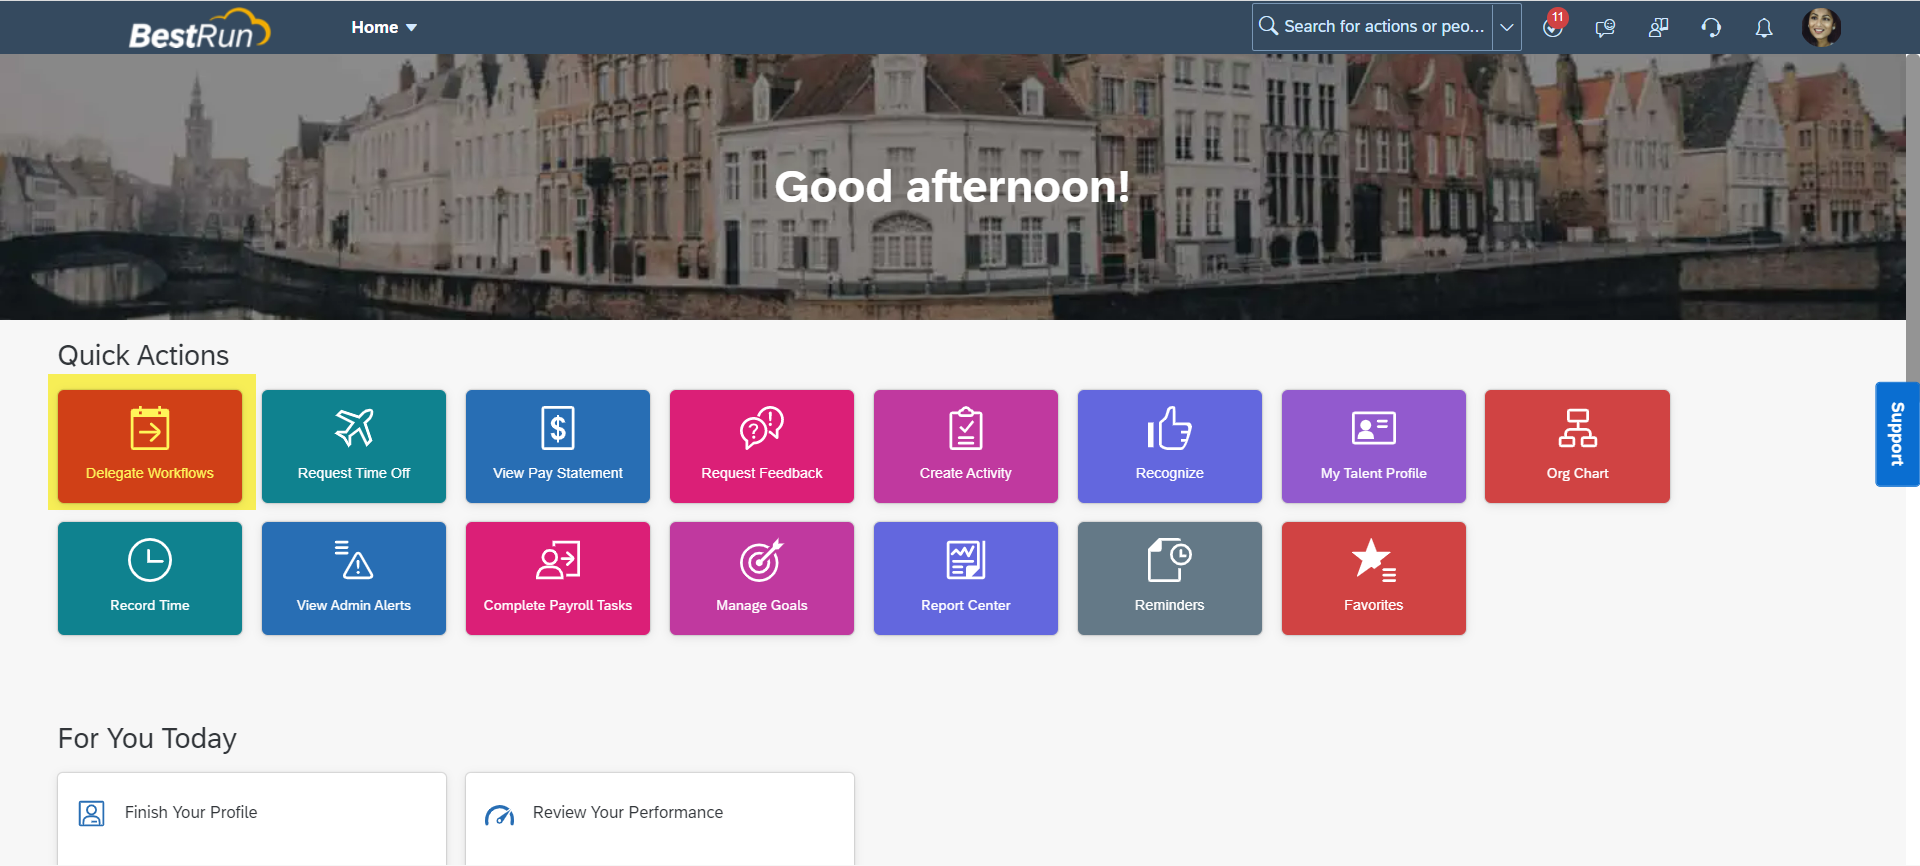Open the notifications bell
The height and width of the screenshot is (866, 1920).
pyautogui.click(x=1764, y=28)
